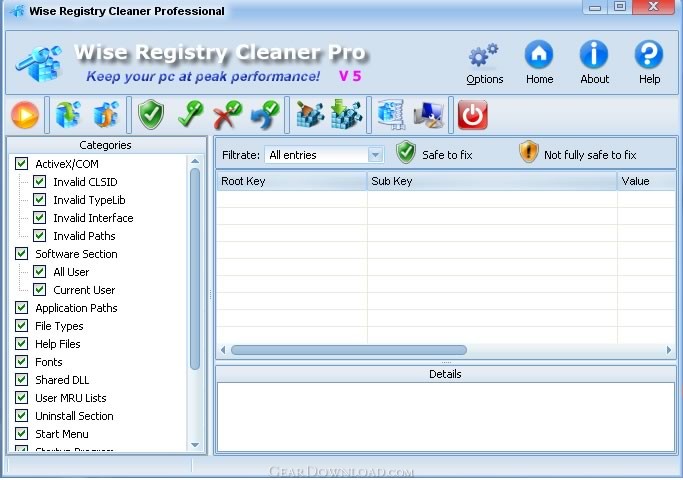Click the Safe to fix green shield icon
Image resolution: width=683 pixels, height=480 pixels.
406,152
